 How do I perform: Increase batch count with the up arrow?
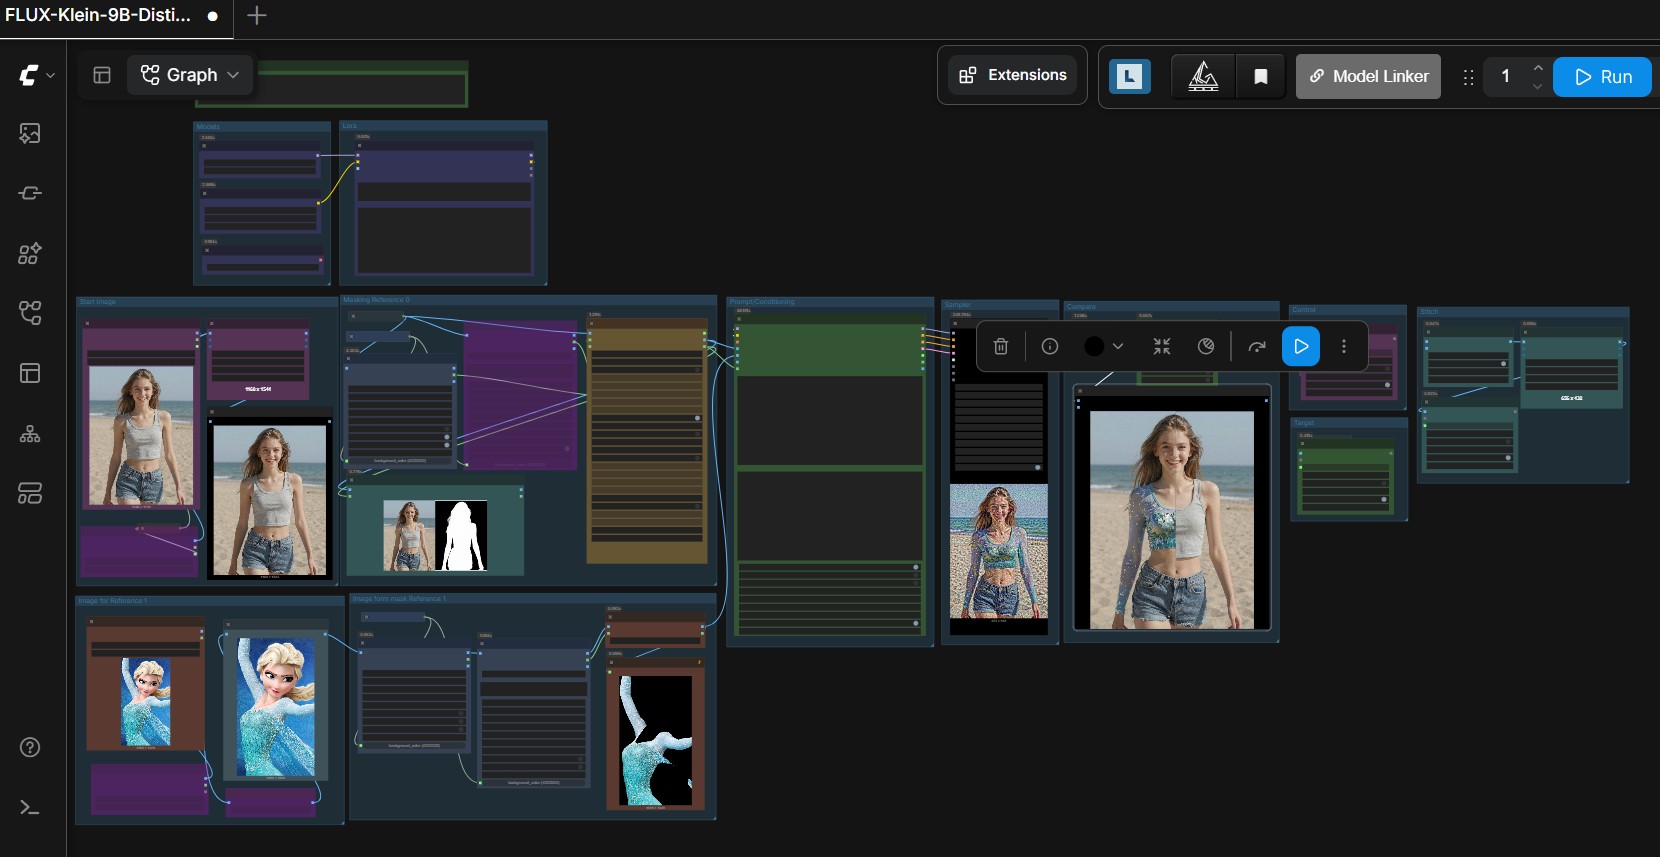click(x=1538, y=67)
